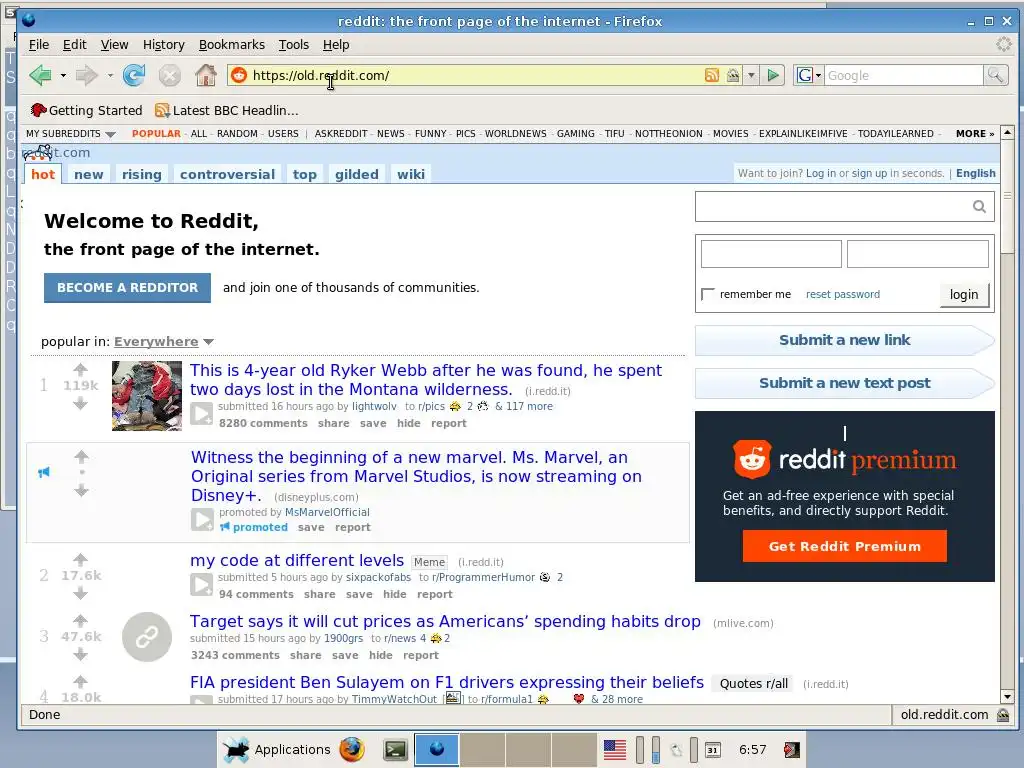
Task: Click the US flag keyboard layout icon
Action: [x=615, y=750]
